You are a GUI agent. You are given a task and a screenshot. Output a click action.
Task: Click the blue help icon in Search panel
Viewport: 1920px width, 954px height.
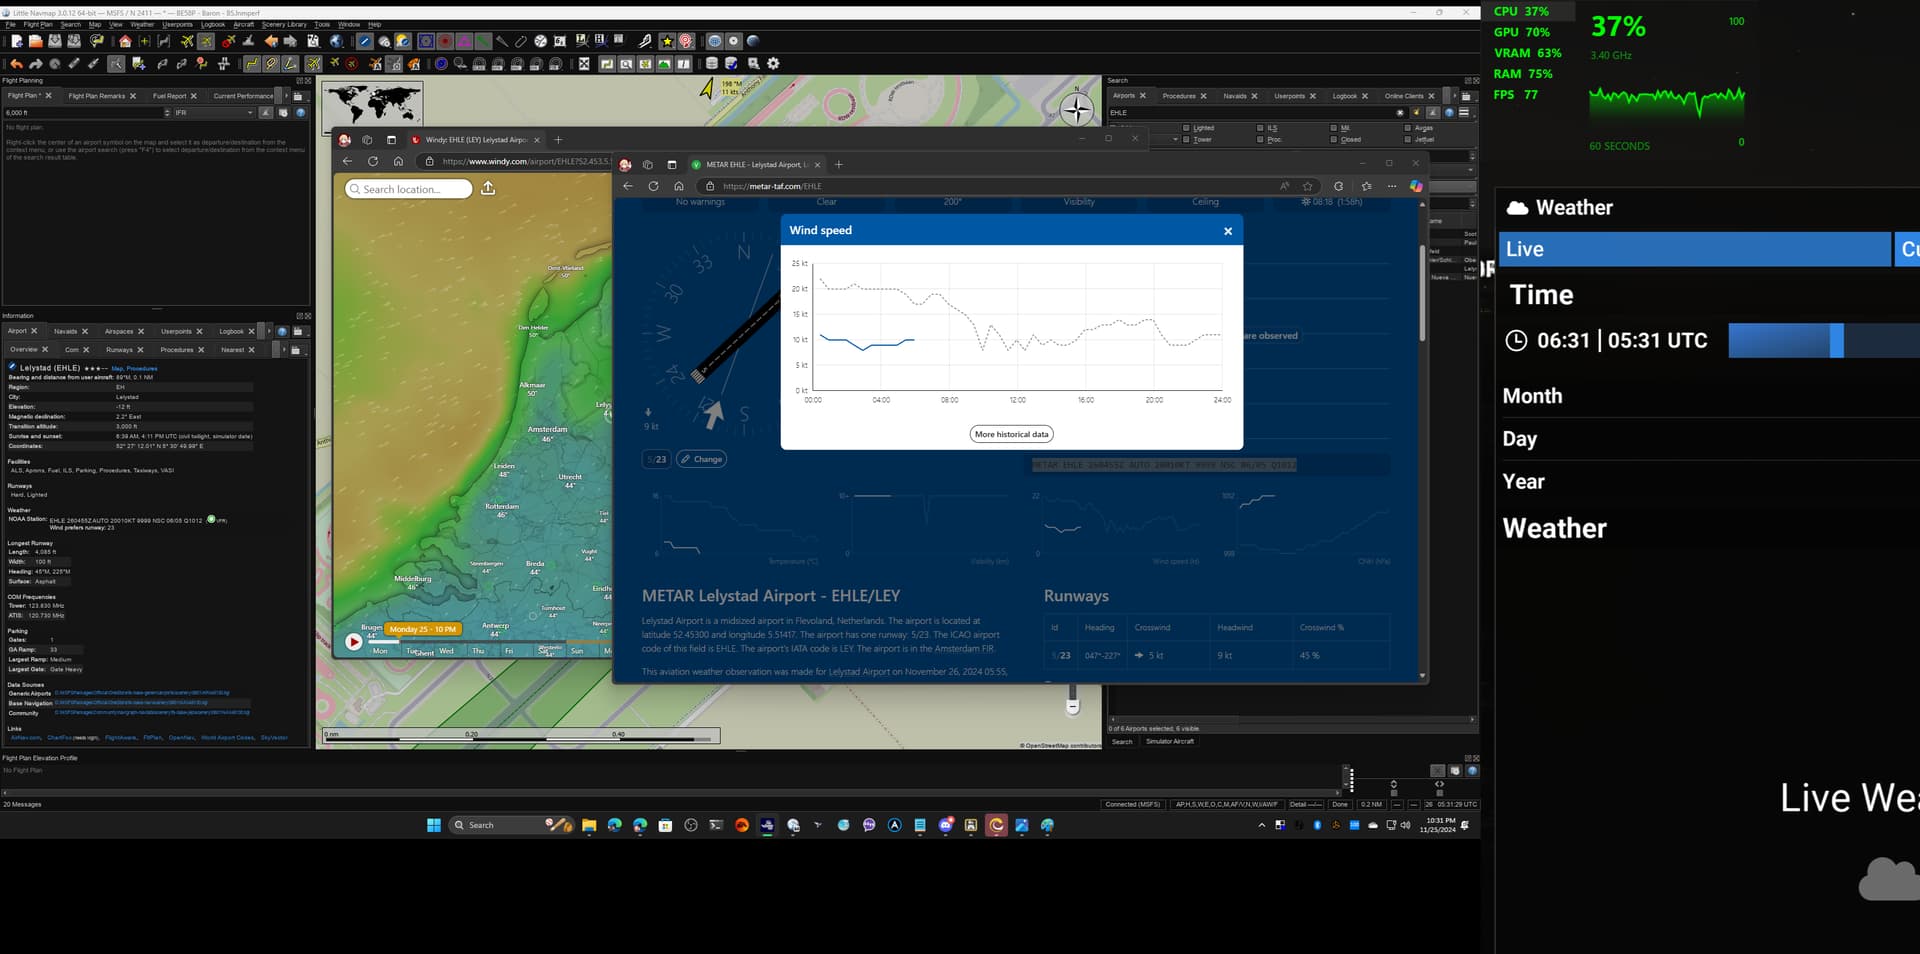click(x=1450, y=113)
